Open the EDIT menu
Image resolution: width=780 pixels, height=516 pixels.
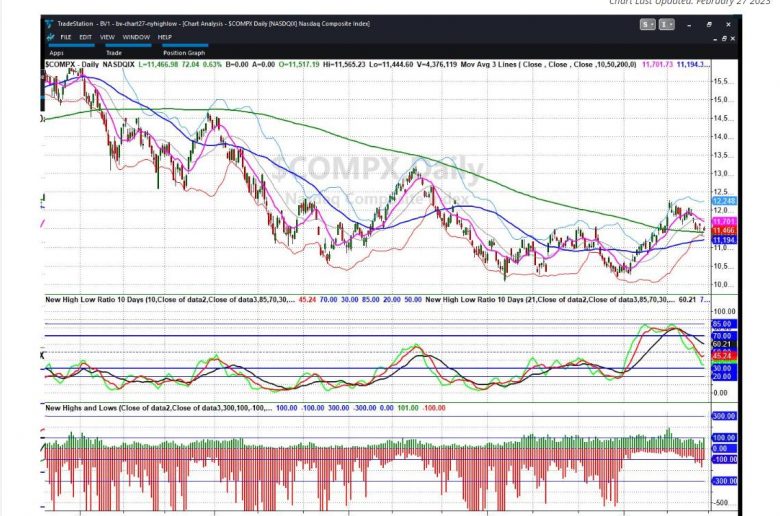(86, 37)
